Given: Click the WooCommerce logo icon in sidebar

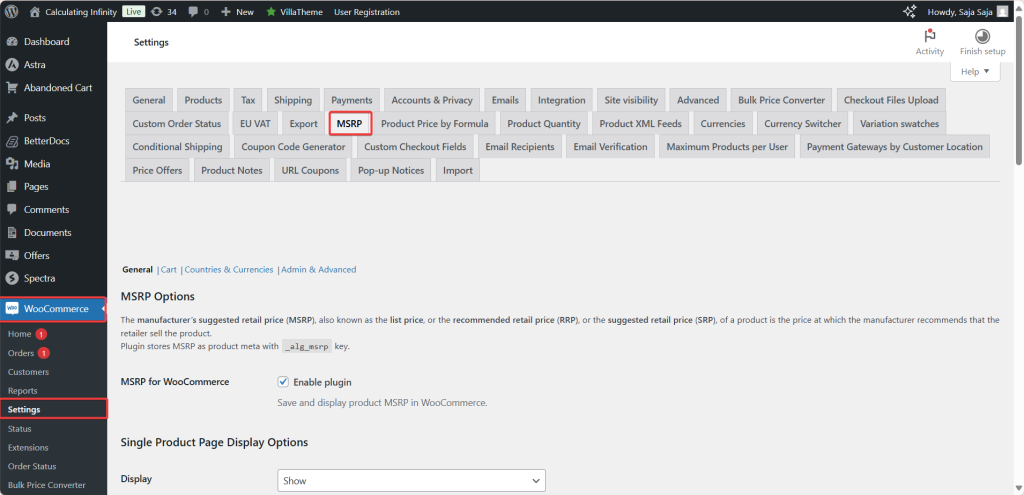Looking at the screenshot, I should coord(12,309).
